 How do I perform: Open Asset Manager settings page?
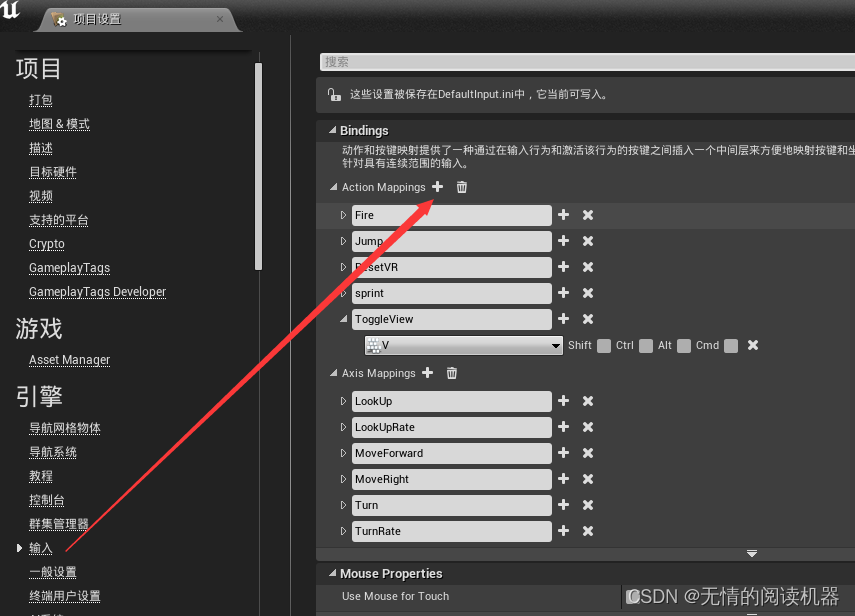[x=70, y=360]
